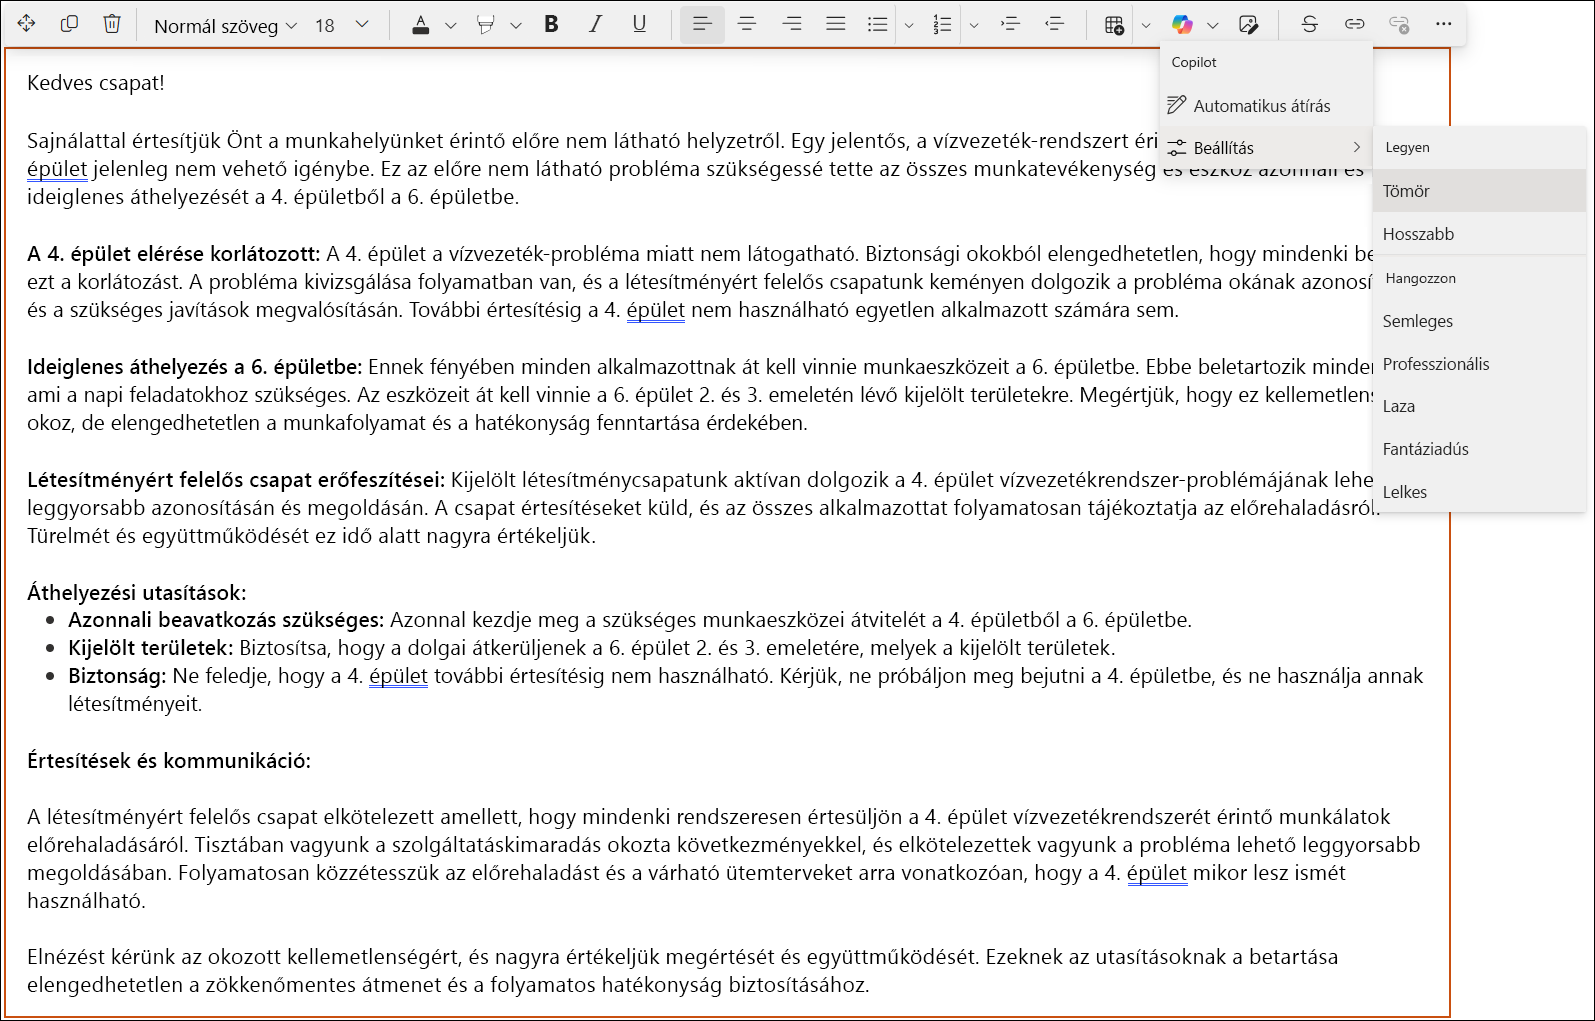Image resolution: width=1595 pixels, height=1021 pixels.
Task: Select Lelkes tone option
Action: click(x=1480, y=492)
